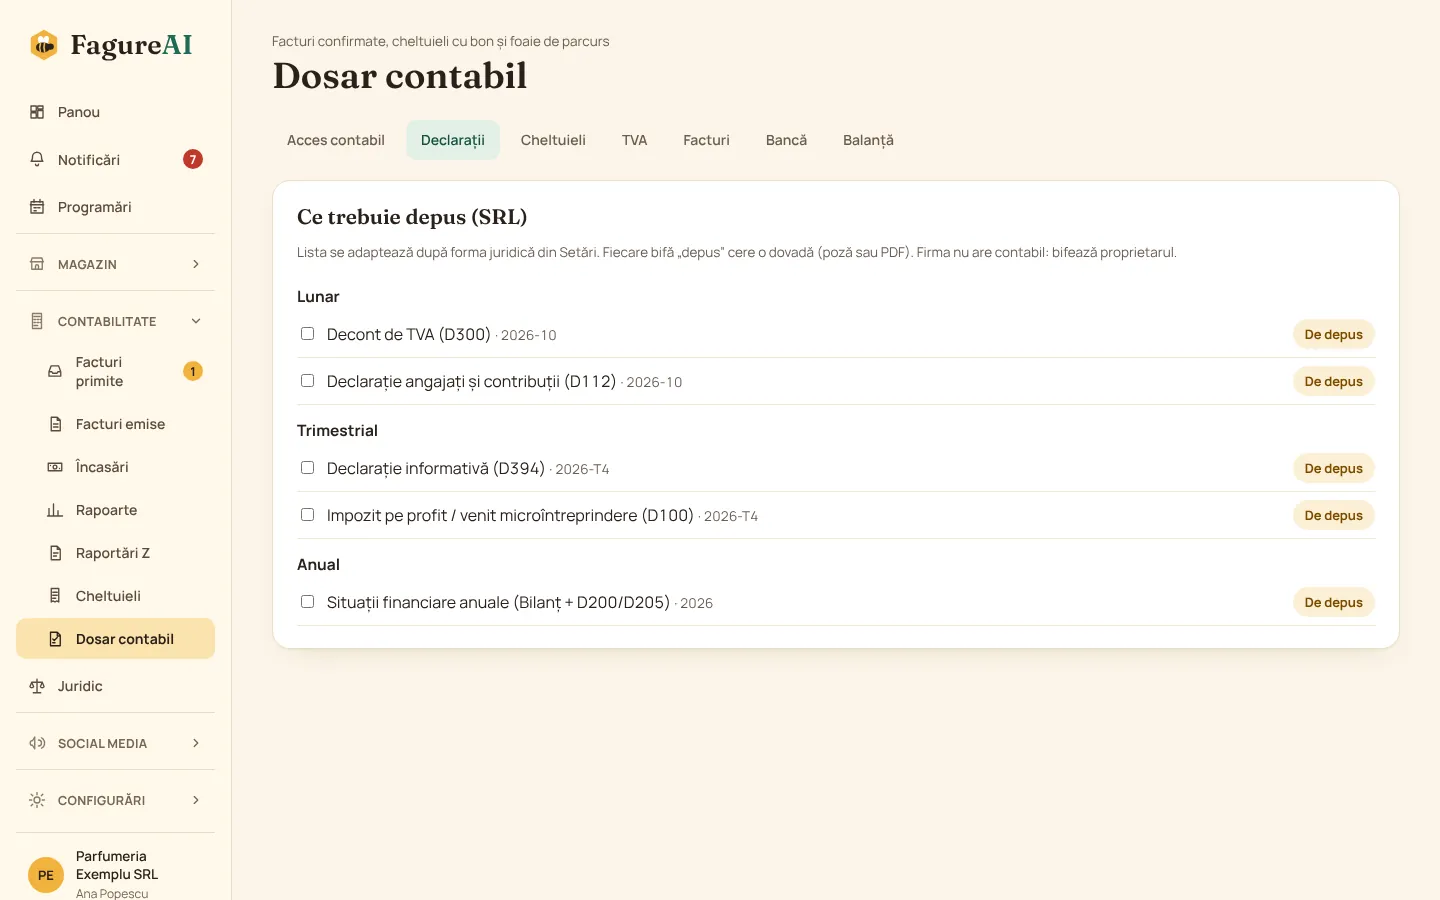Click the Contabilitate ledger icon
Viewport: 1440px width, 900px height.
(x=37, y=321)
